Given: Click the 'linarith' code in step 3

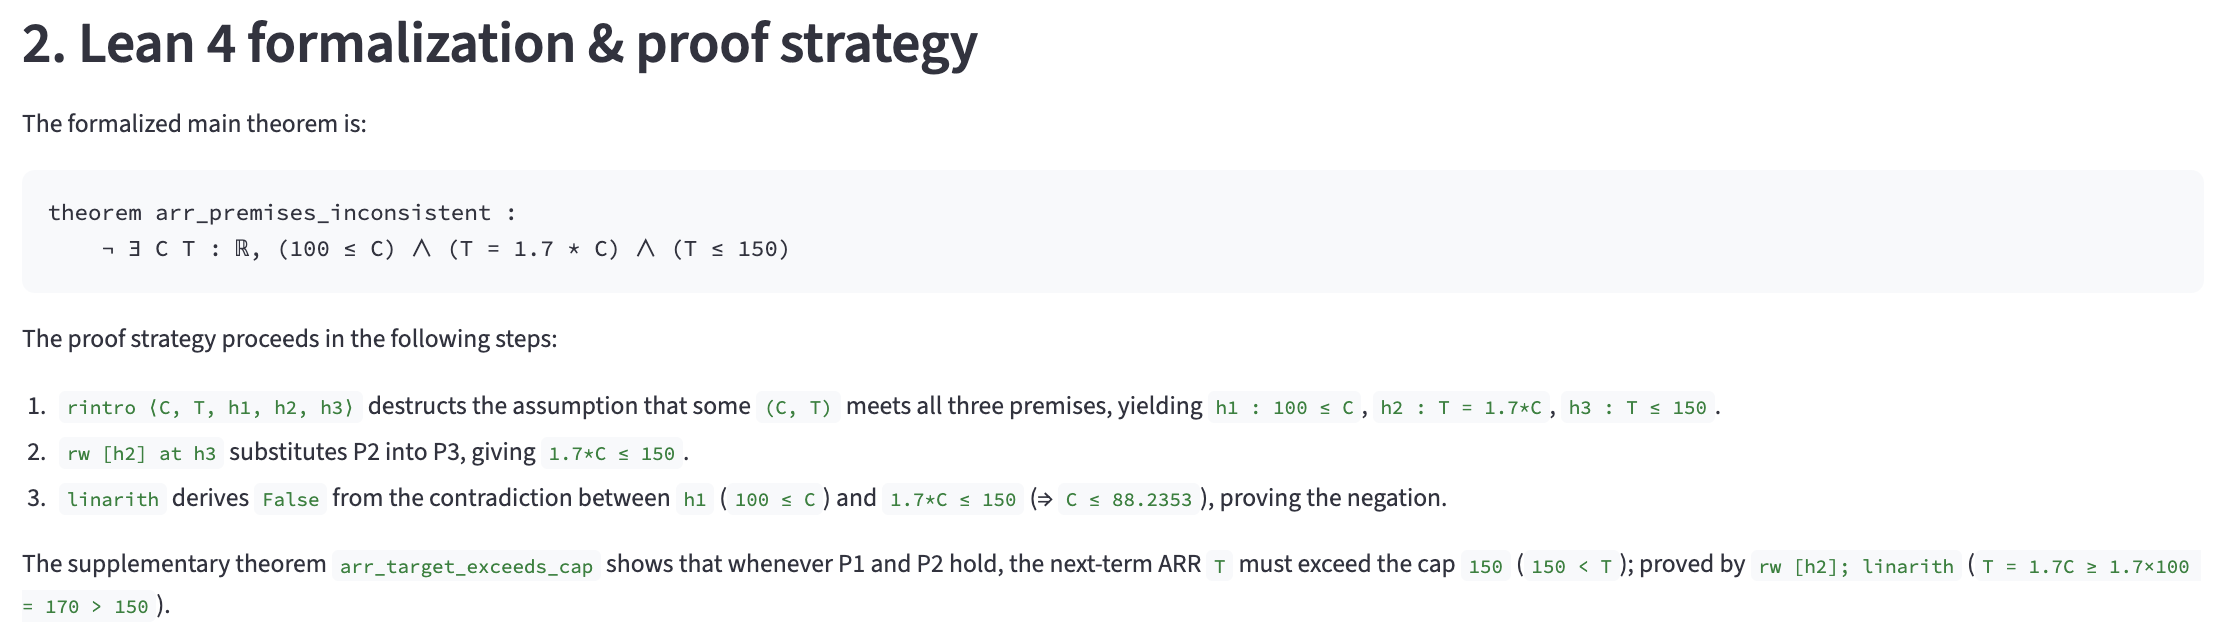Looking at the screenshot, I should pyautogui.click(x=113, y=499).
